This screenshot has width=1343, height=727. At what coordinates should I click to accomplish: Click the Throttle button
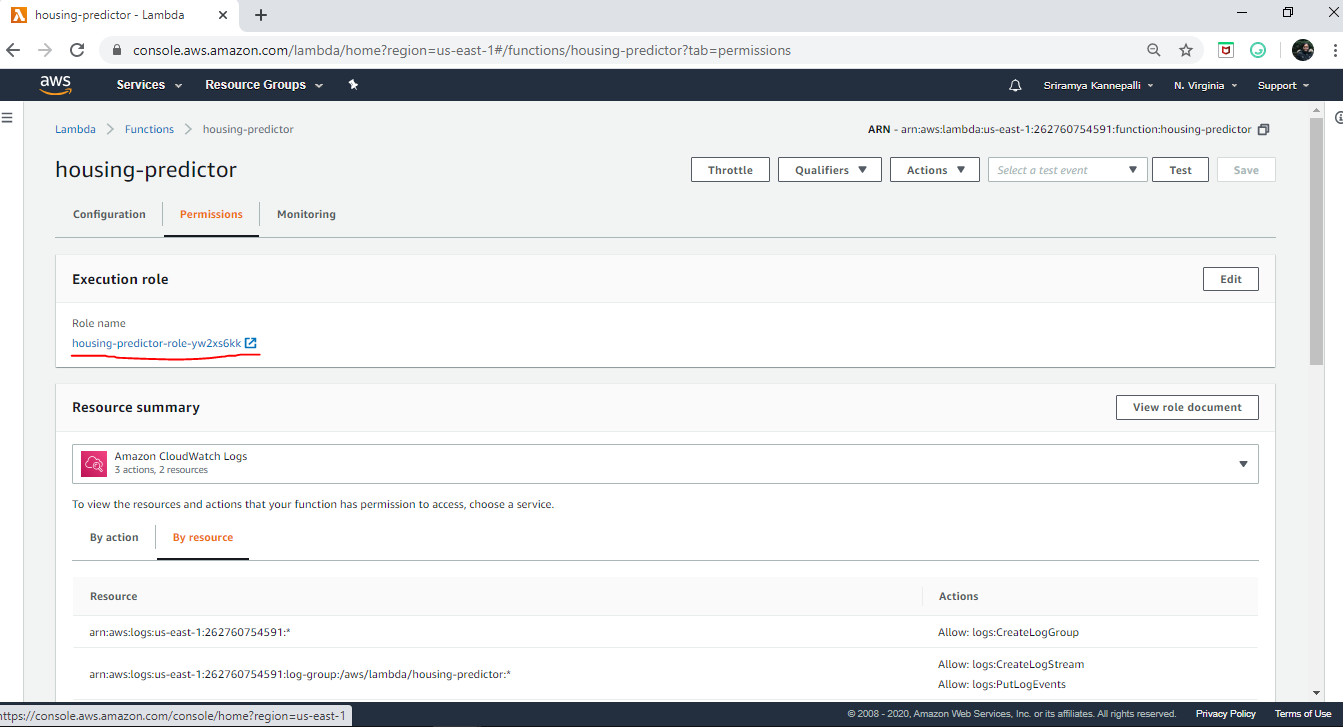(x=730, y=169)
